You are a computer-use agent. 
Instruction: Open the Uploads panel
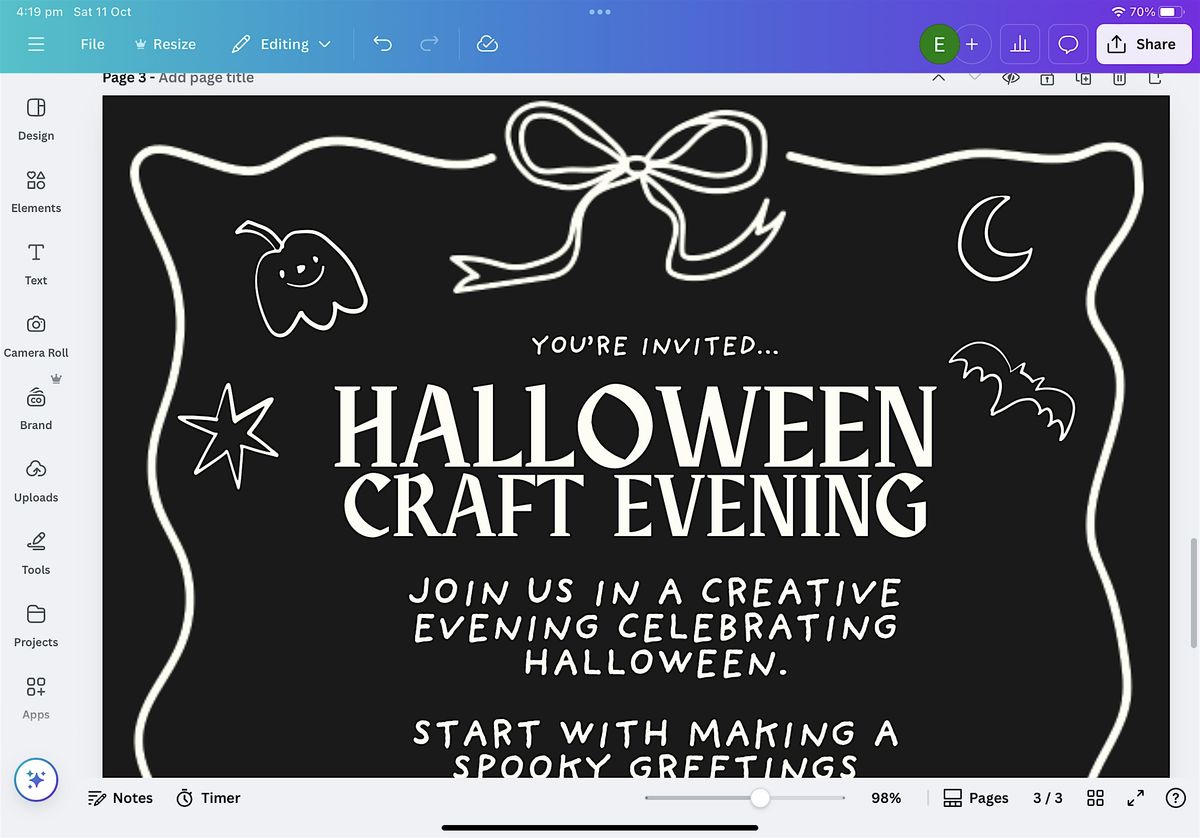36,480
